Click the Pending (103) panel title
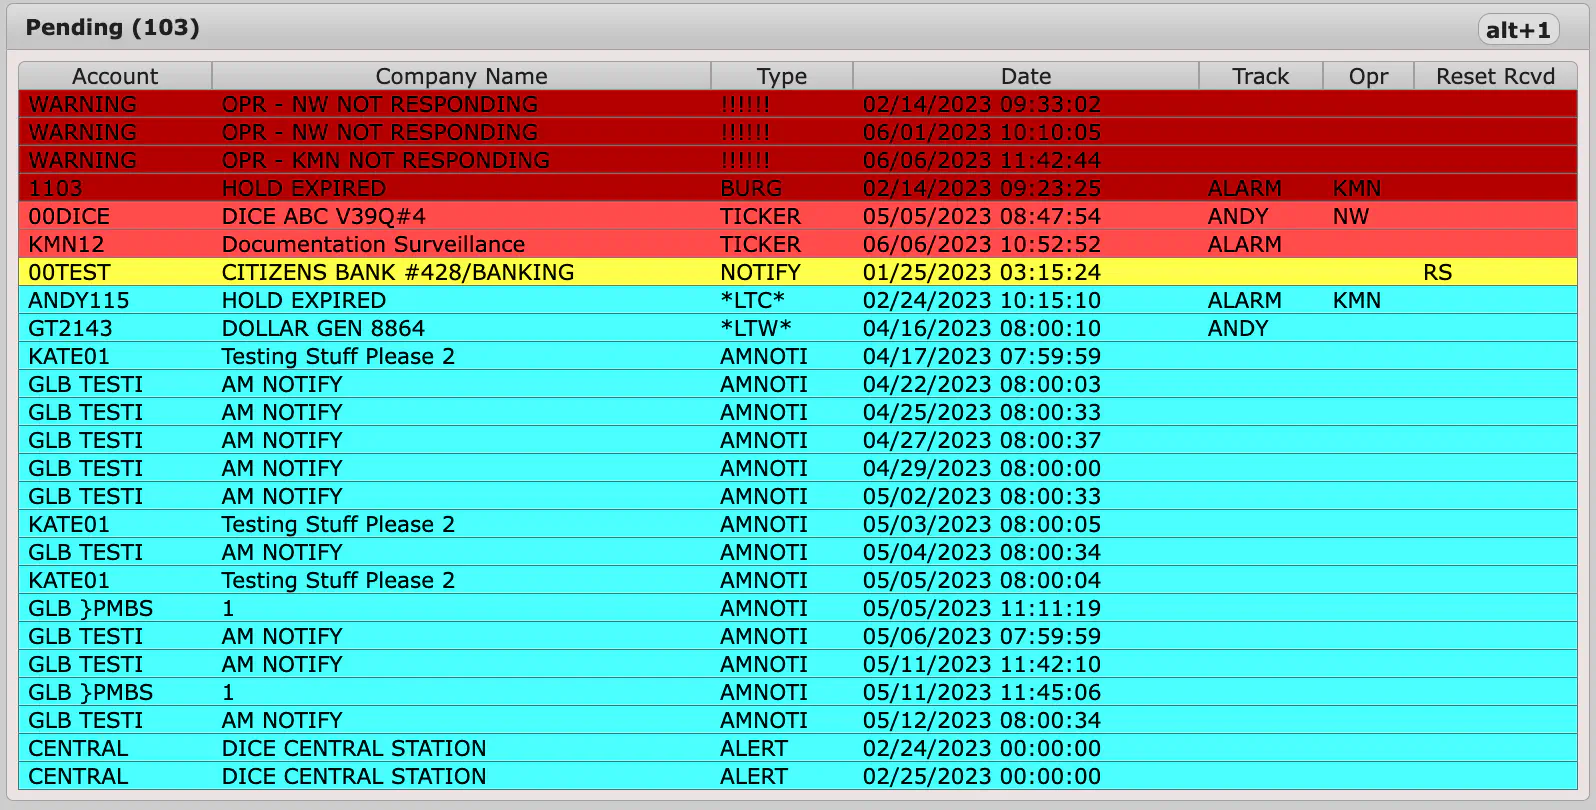Image resolution: width=1596 pixels, height=810 pixels. pos(113,28)
